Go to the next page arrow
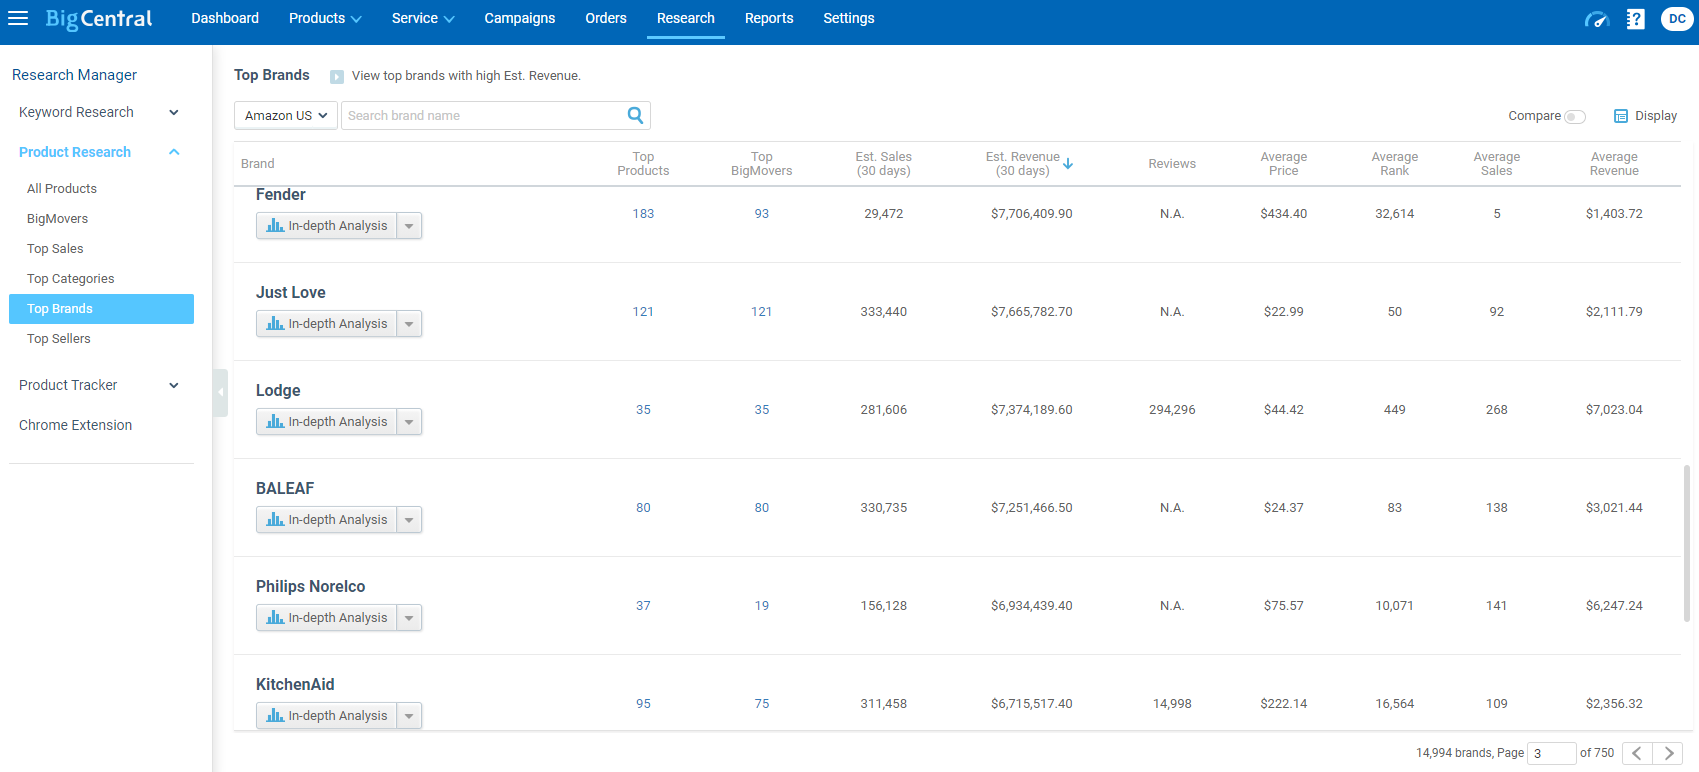Viewport: 1699px width, 772px height. pos(1668,753)
